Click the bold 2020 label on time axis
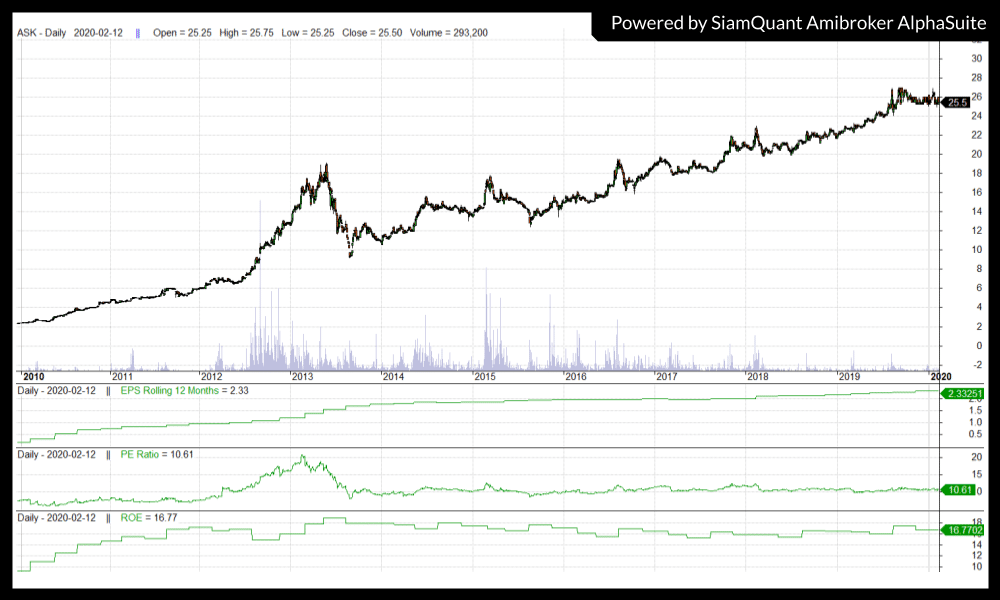 [941, 376]
